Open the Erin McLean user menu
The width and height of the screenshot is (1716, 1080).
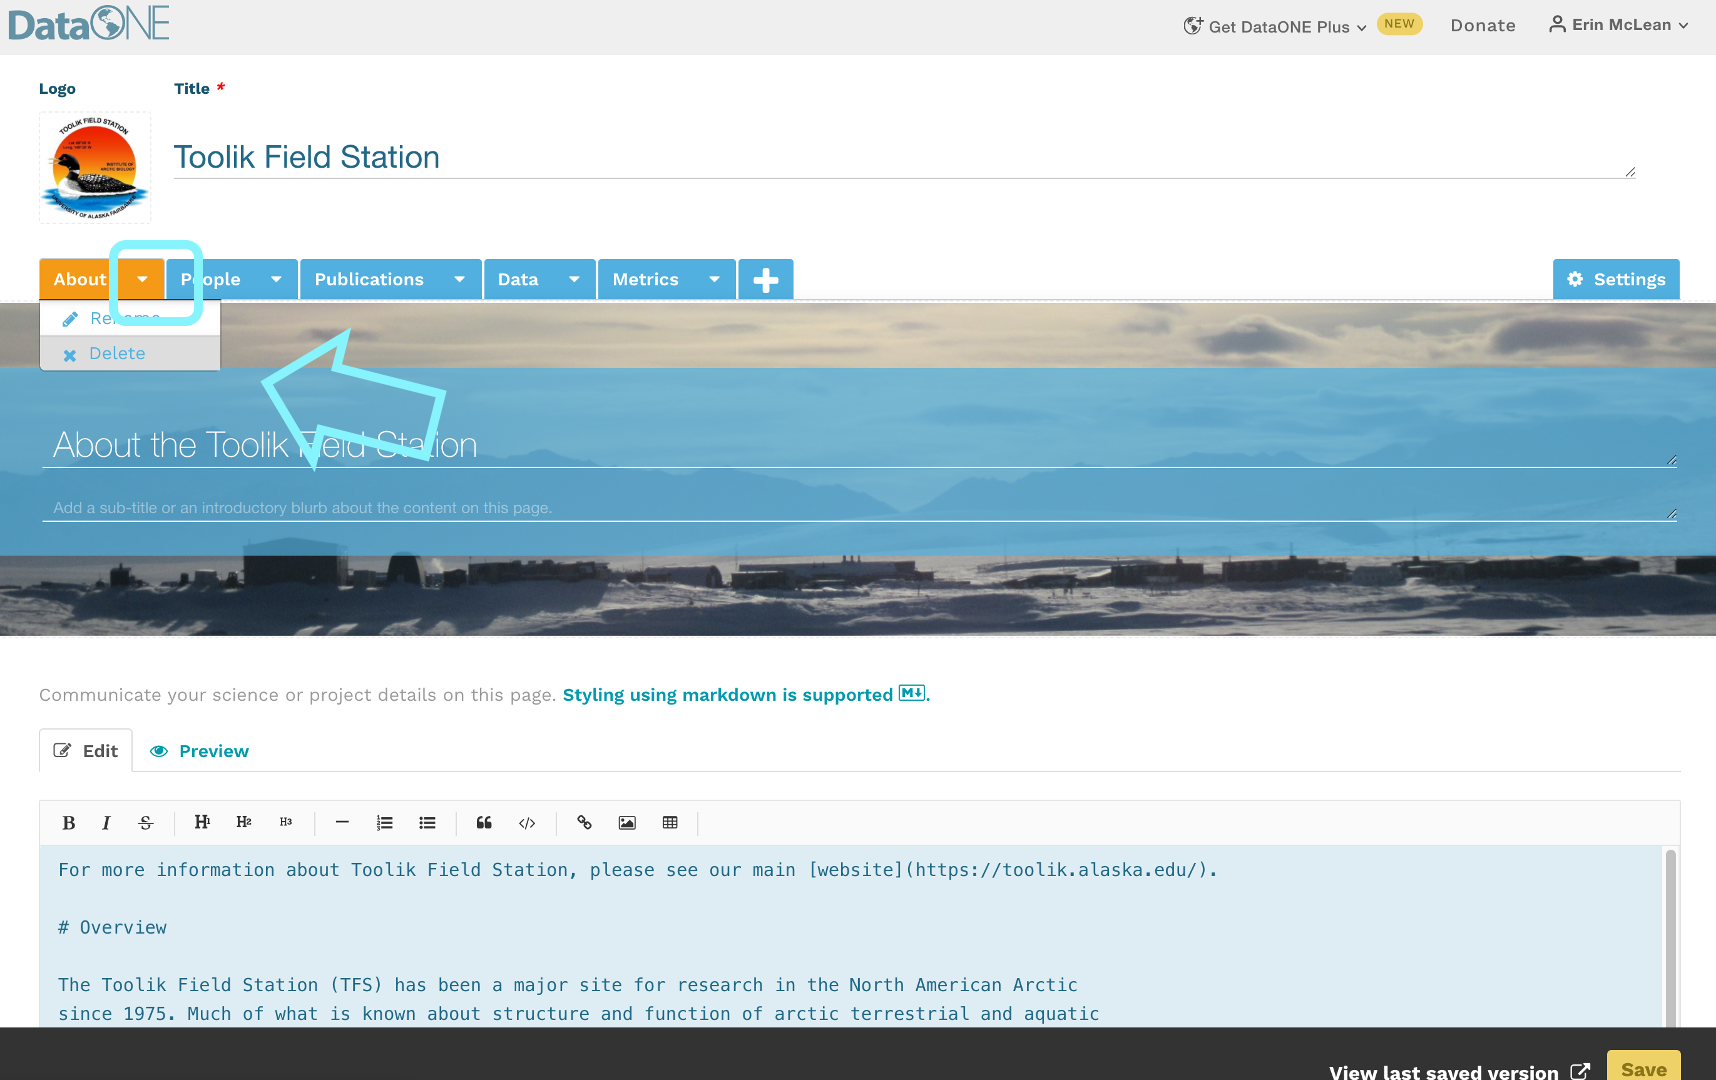1619,25
